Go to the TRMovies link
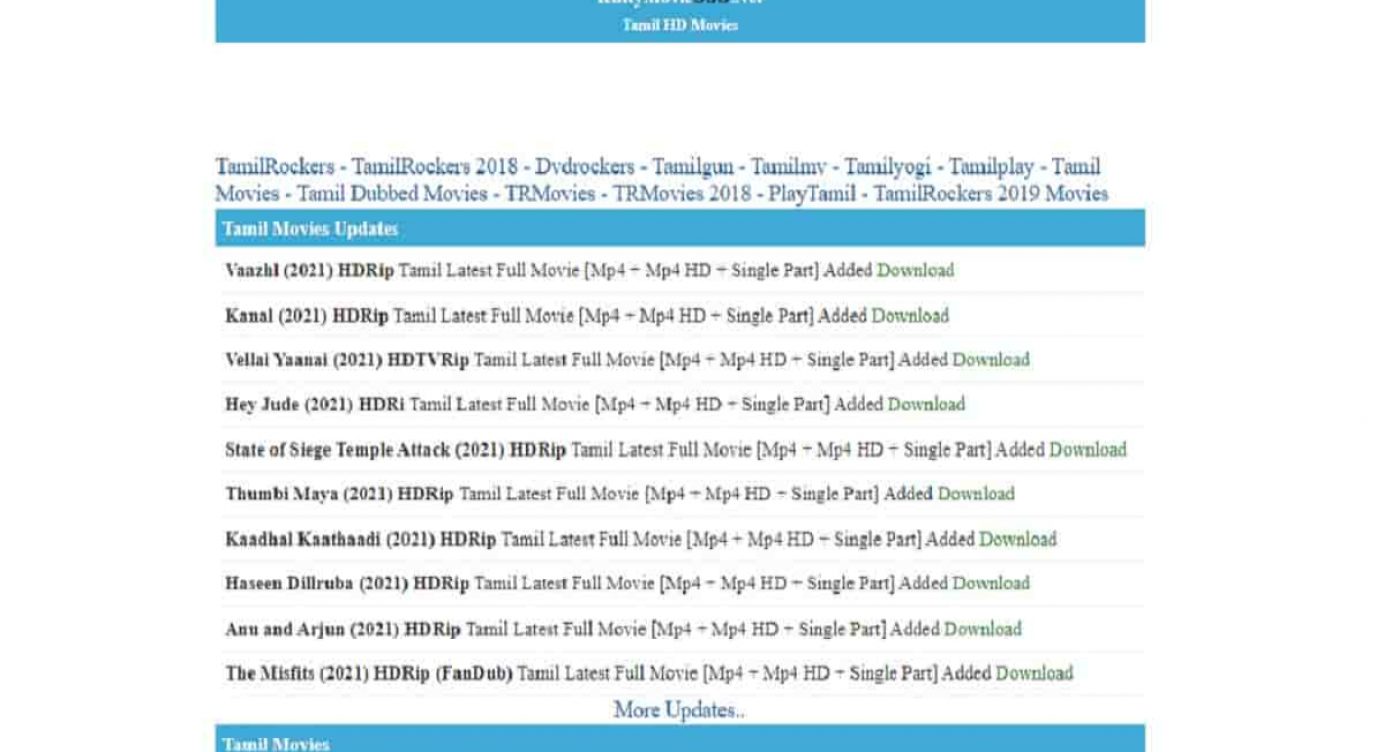The width and height of the screenshot is (1384, 752). [549, 194]
